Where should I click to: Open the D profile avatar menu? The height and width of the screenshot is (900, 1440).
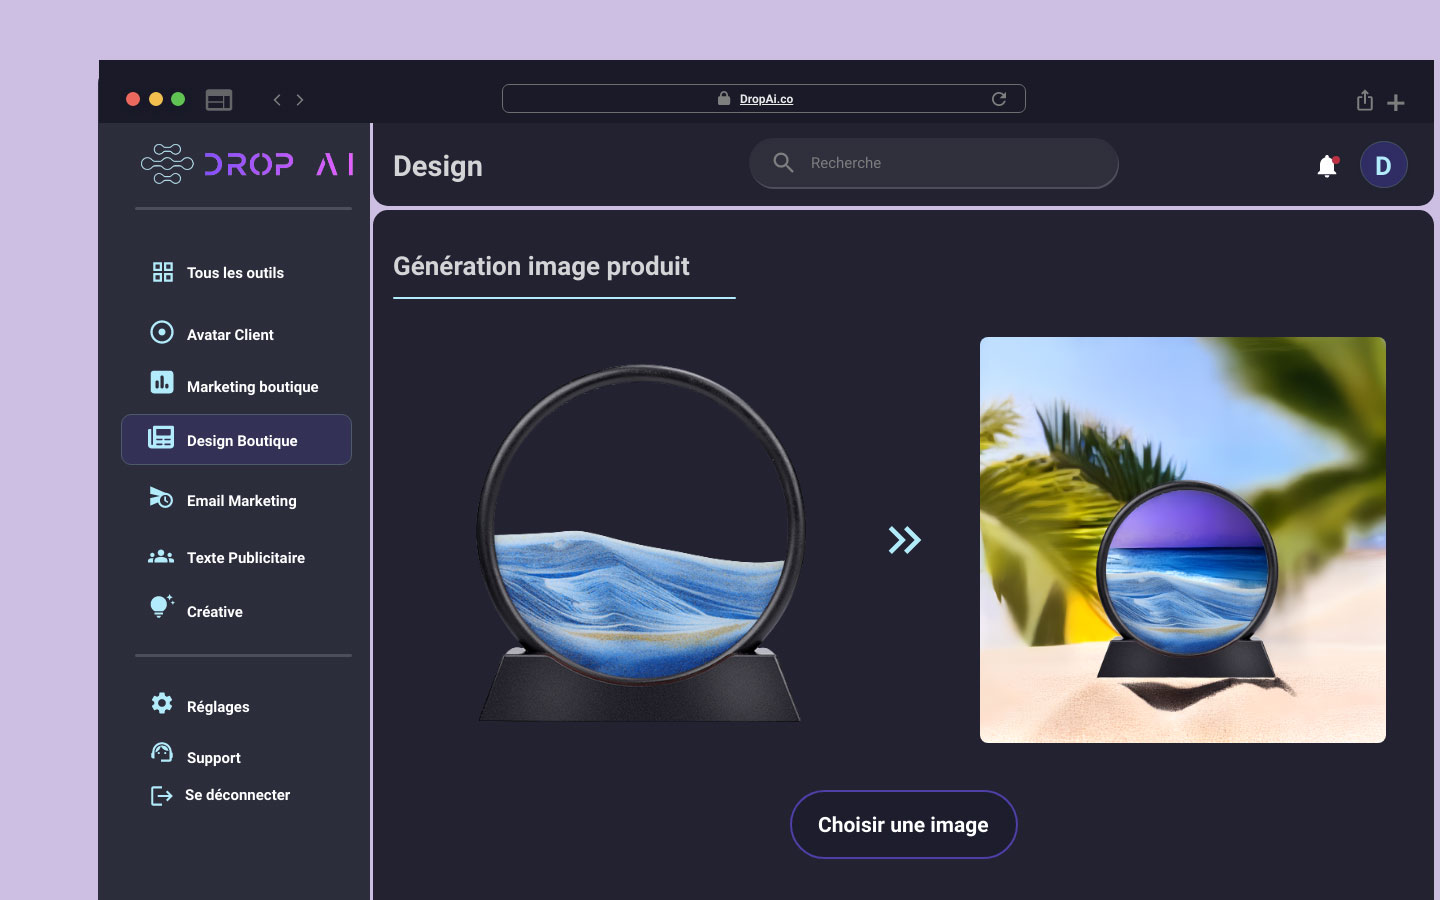[1384, 164]
